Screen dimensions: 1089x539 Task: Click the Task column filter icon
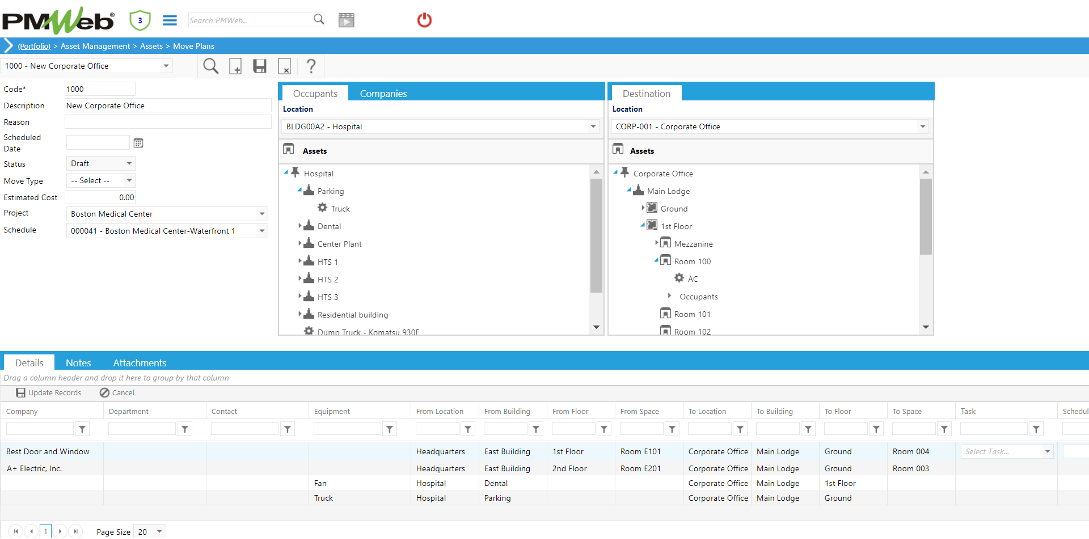(1037, 429)
